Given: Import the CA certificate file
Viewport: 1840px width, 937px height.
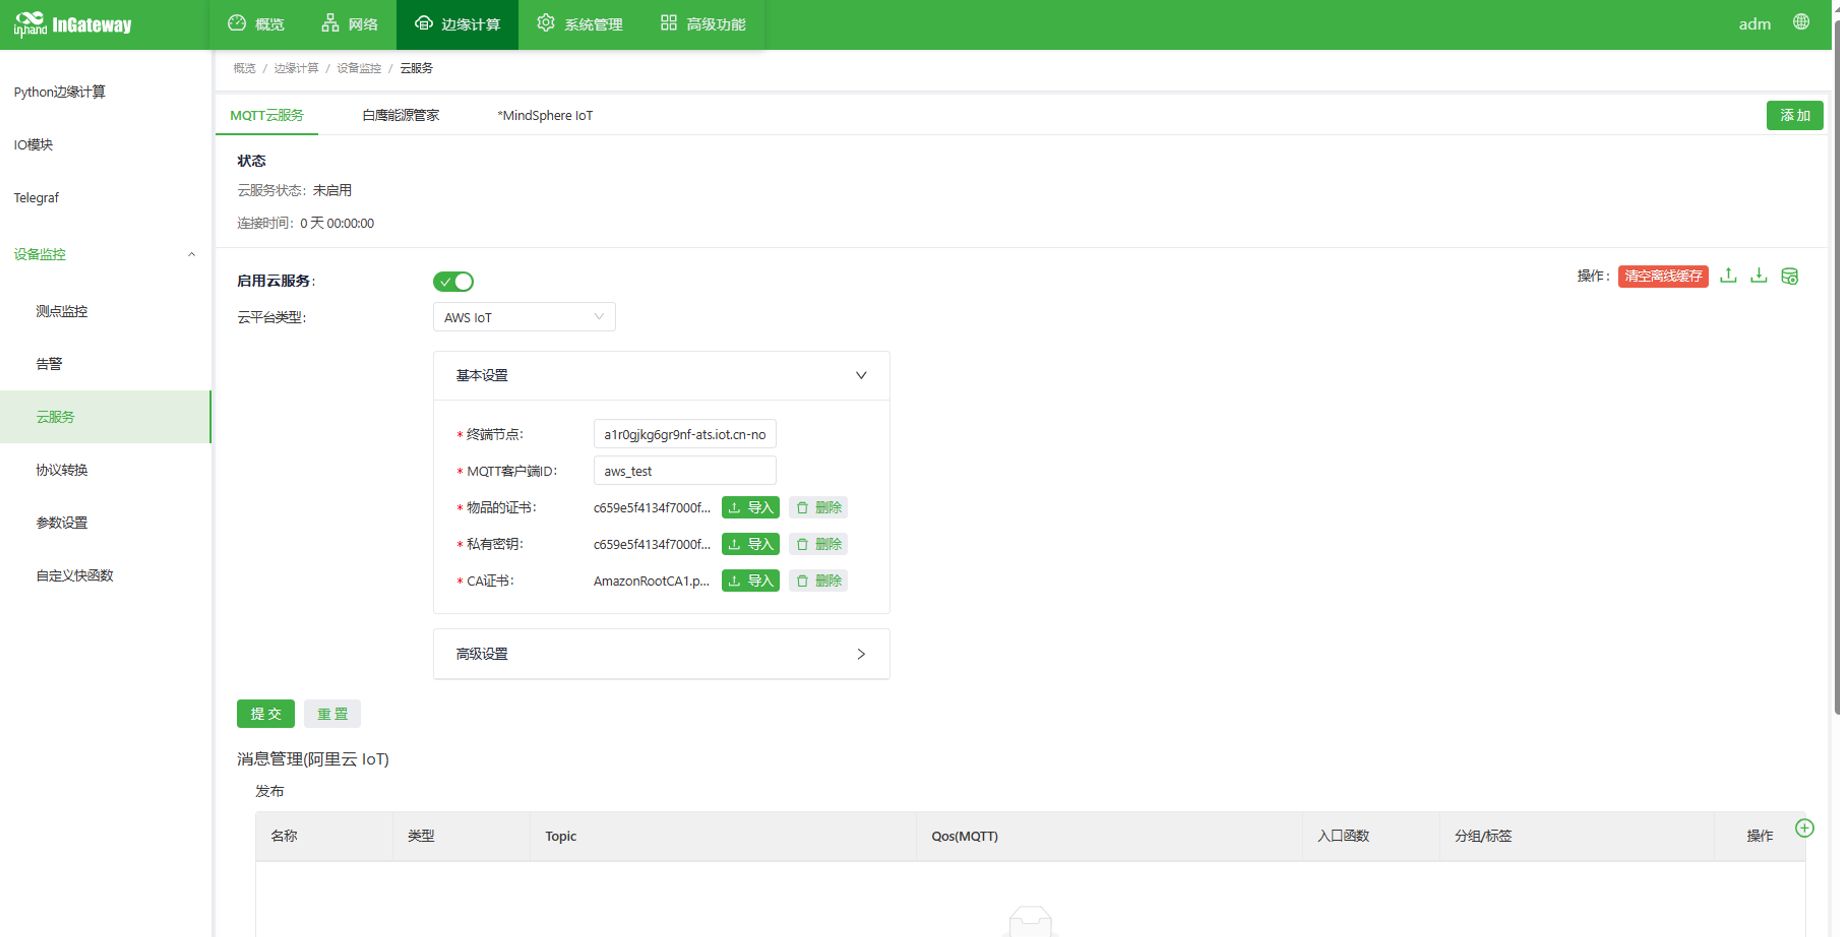Looking at the screenshot, I should point(751,581).
